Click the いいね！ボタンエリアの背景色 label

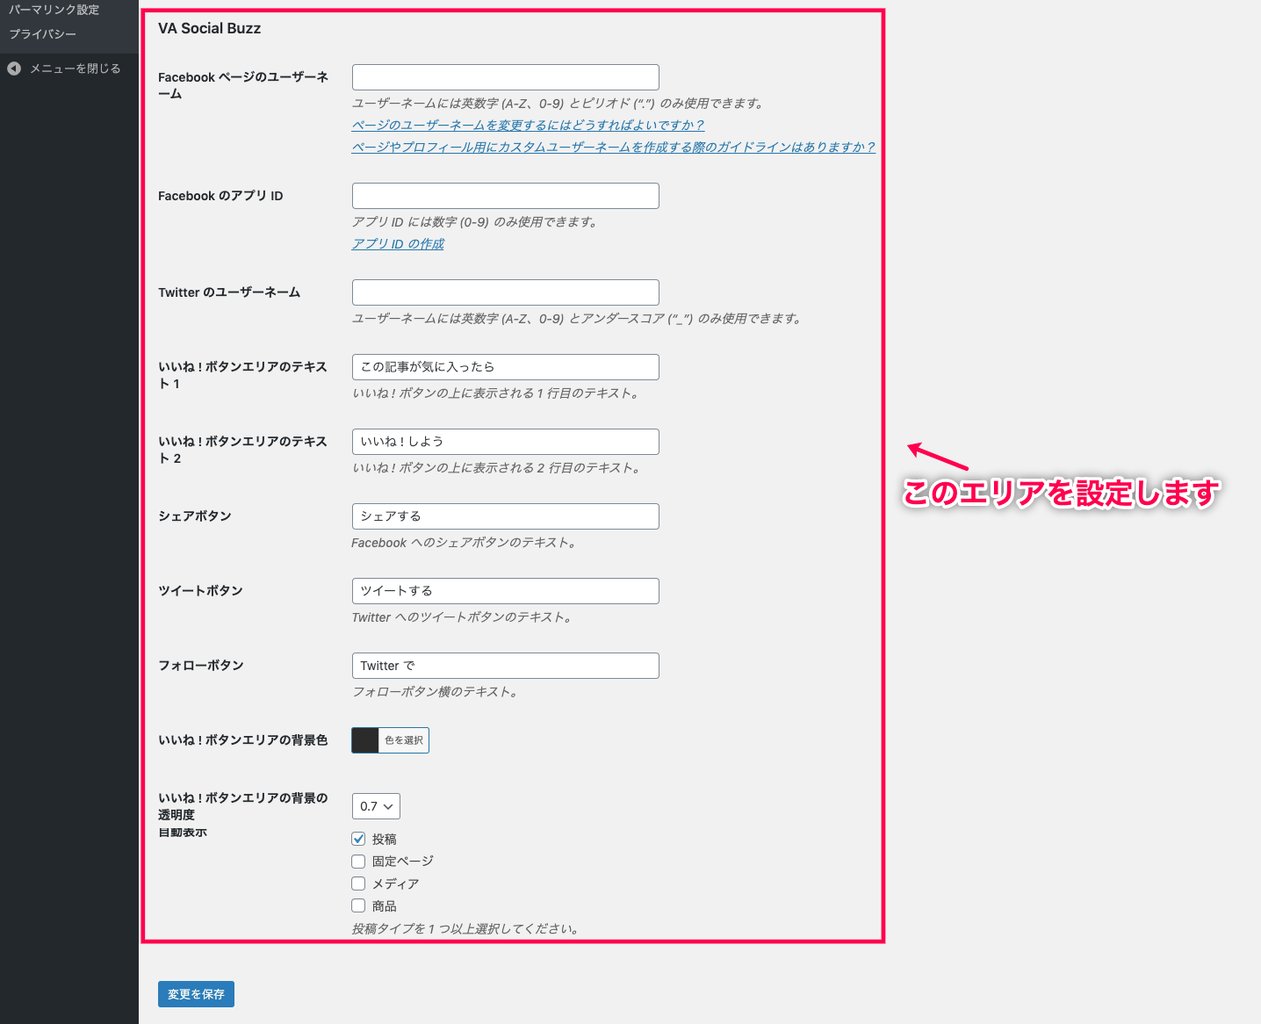(243, 740)
